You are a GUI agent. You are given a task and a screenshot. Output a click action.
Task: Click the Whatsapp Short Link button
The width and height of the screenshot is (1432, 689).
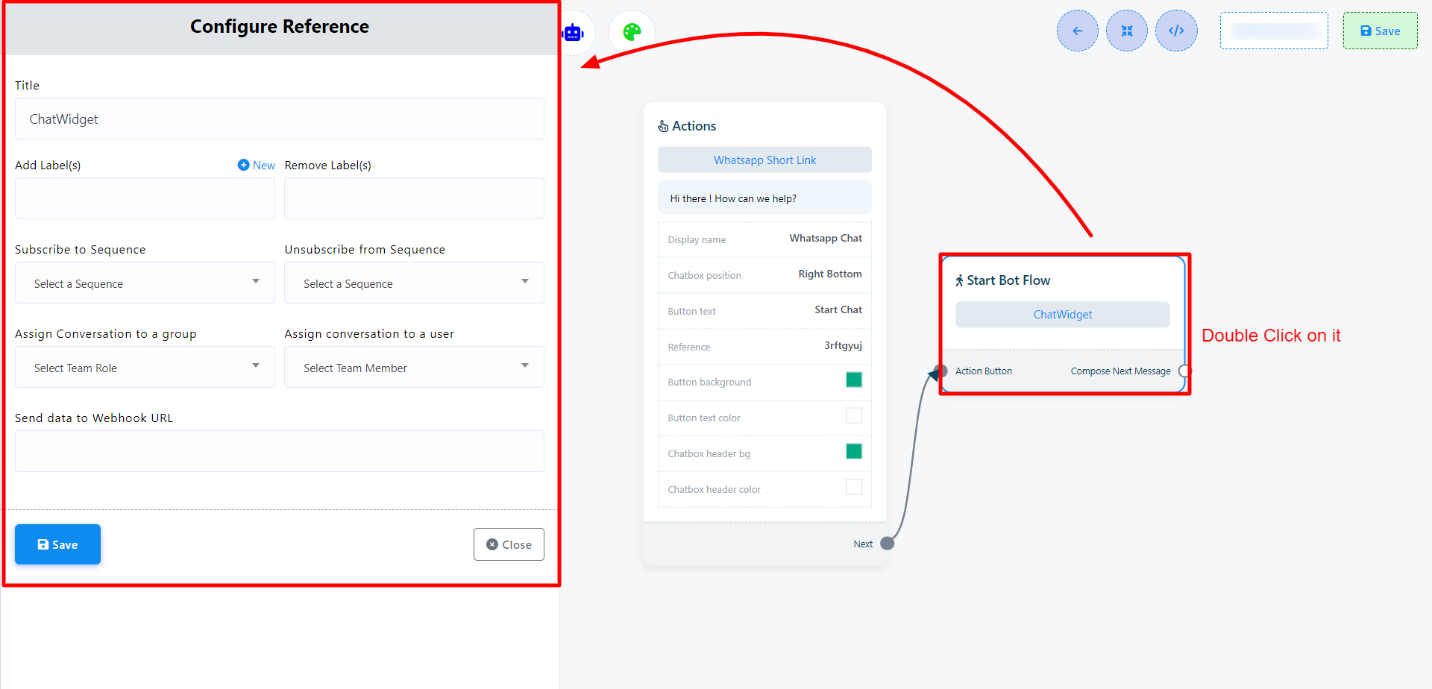764,160
